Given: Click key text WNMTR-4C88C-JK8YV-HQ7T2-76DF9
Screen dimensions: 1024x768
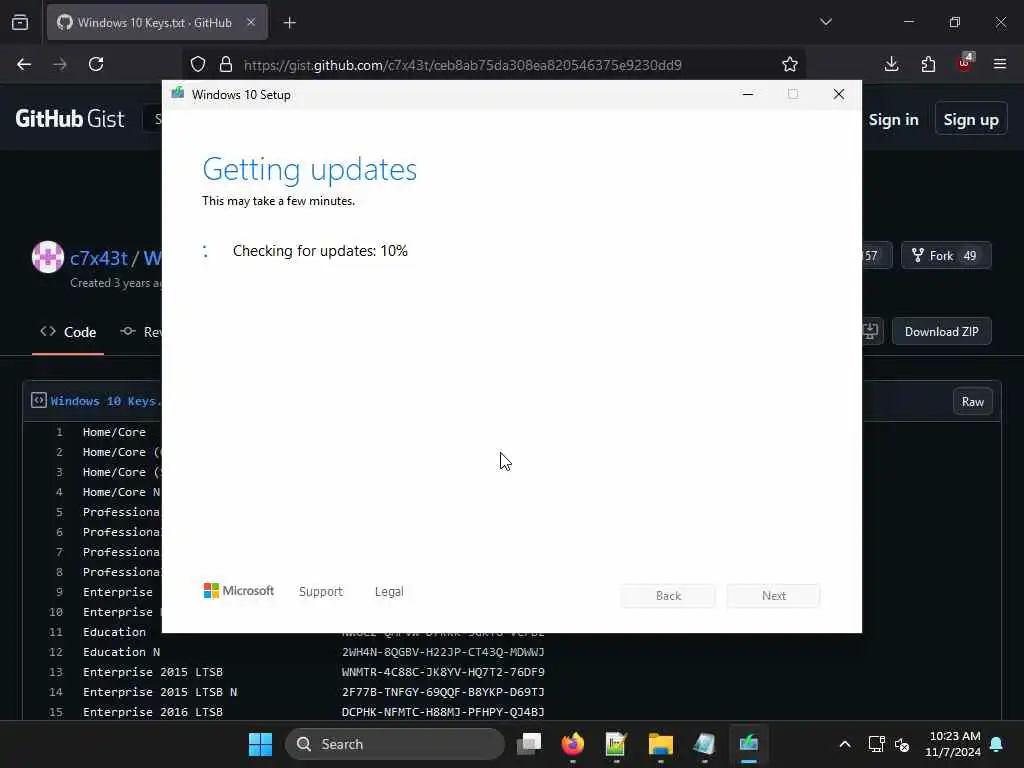Looking at the screenshot, I should point(443,671).
